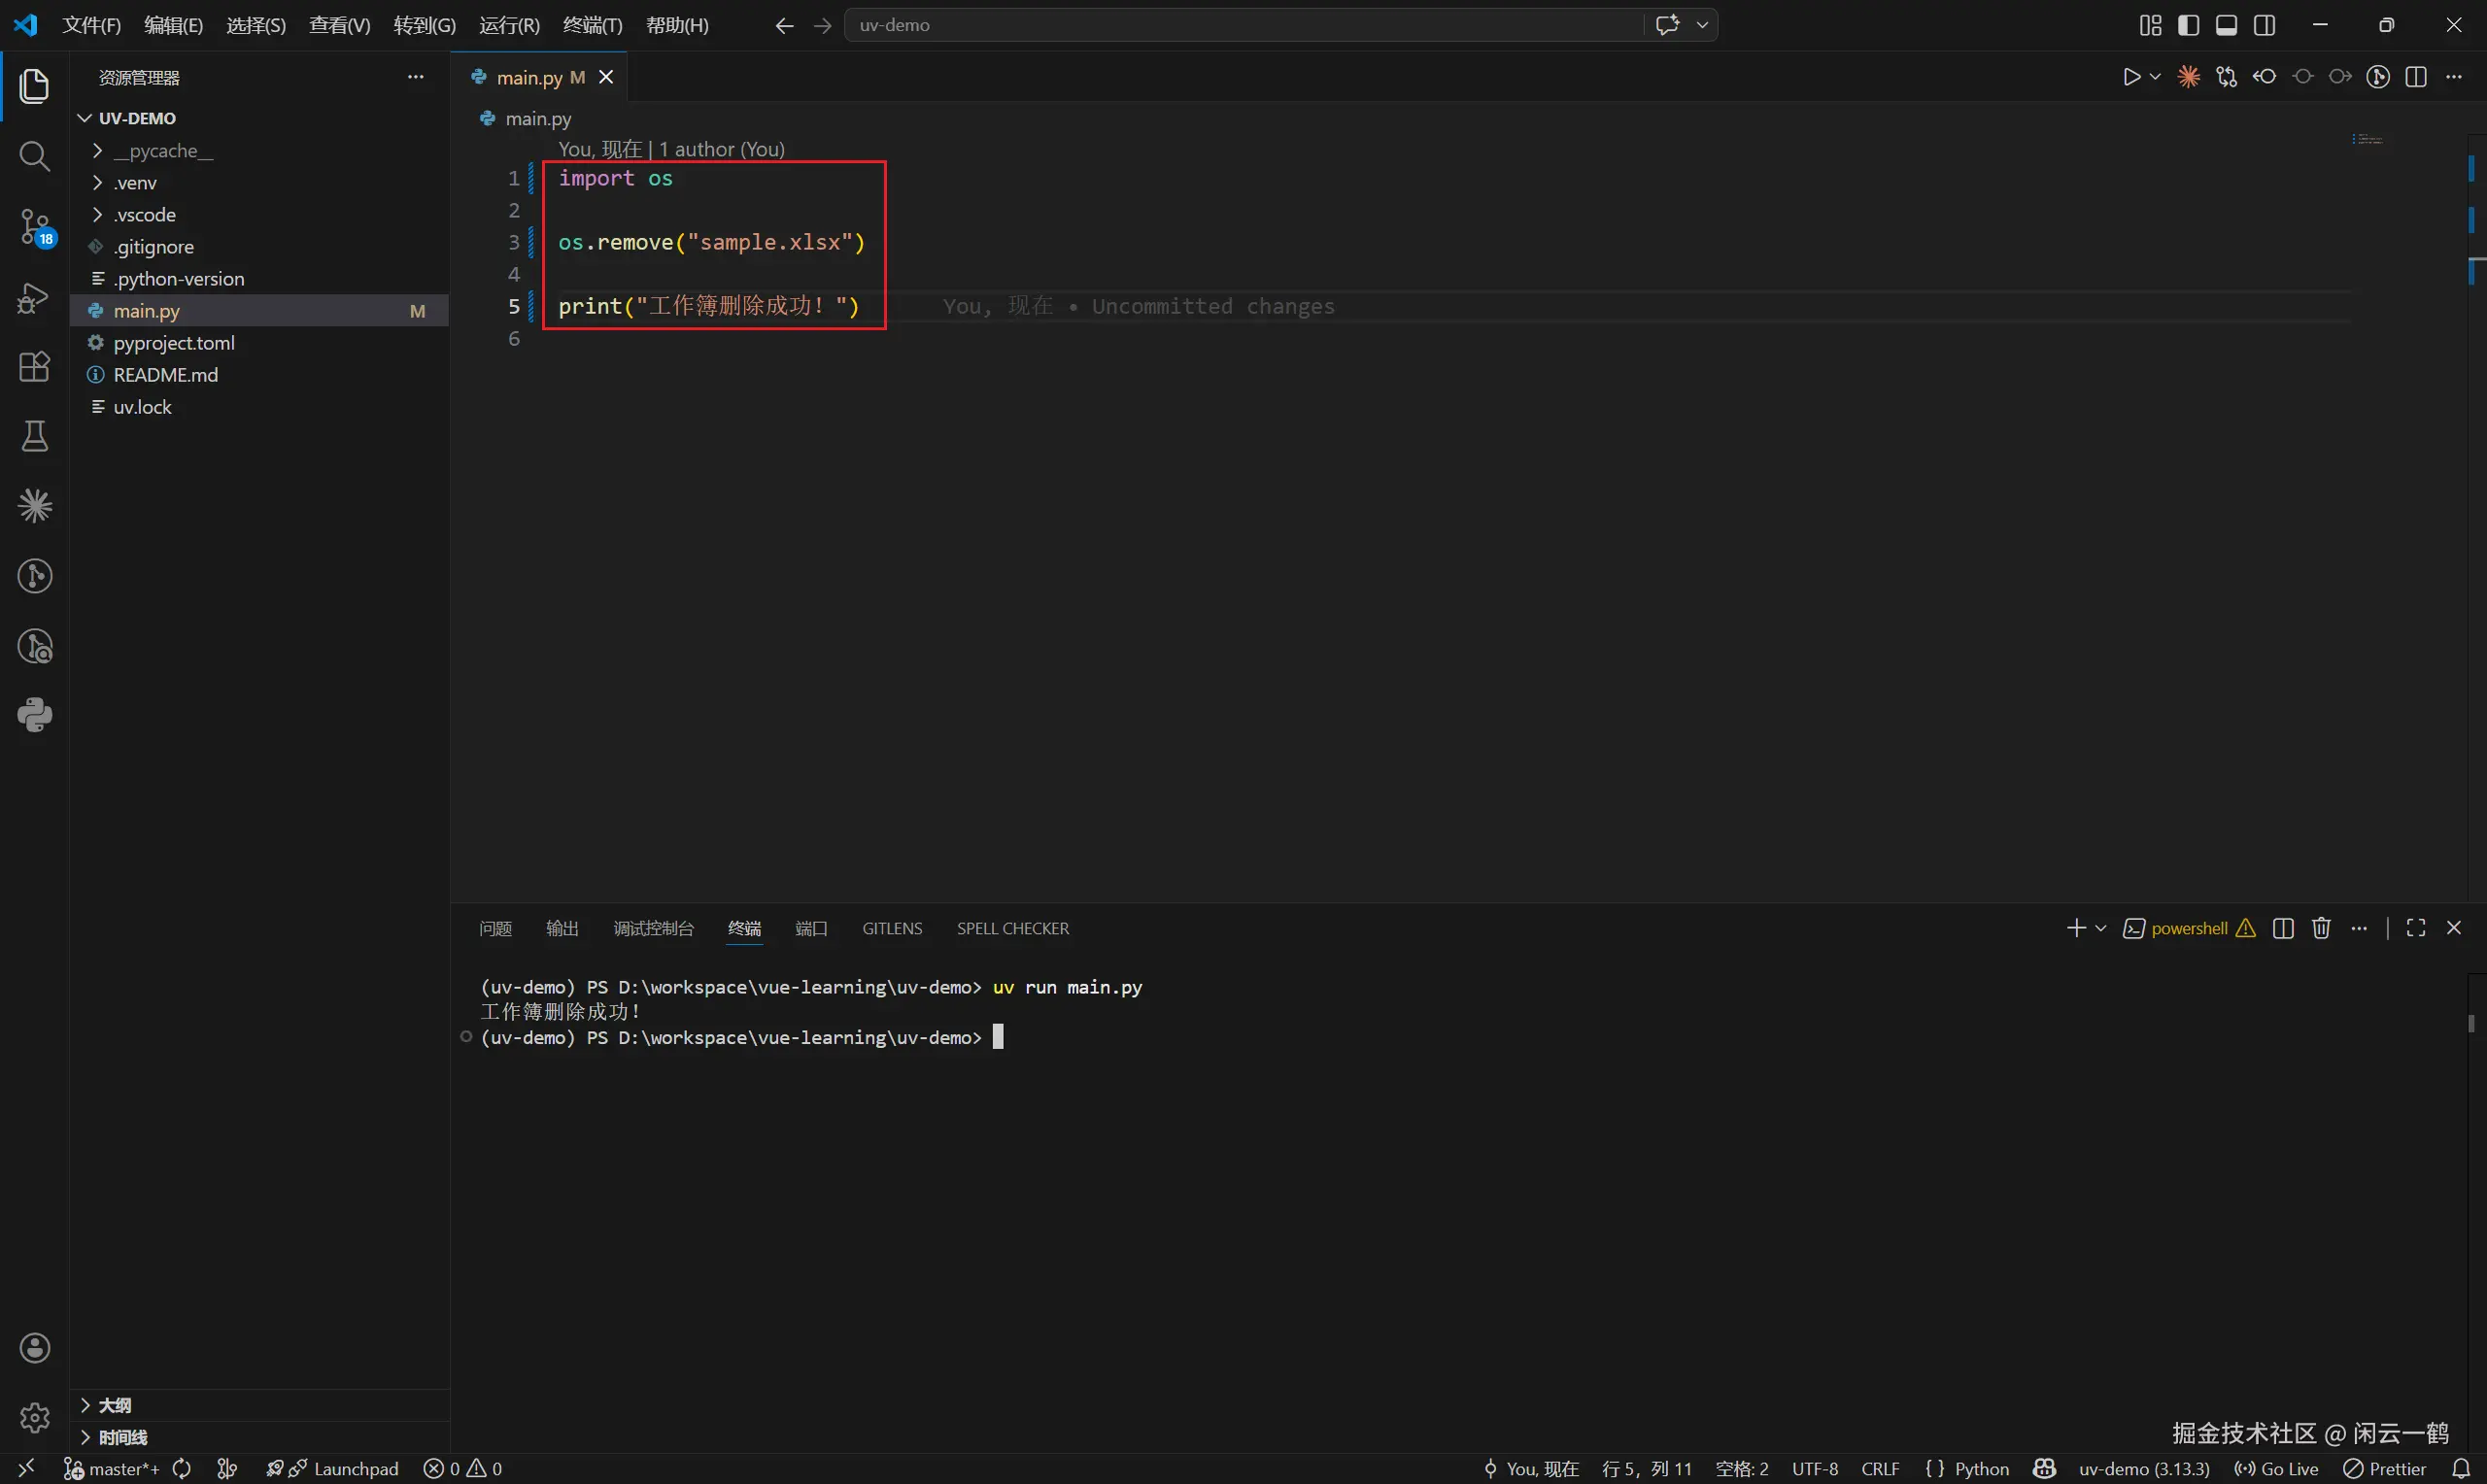Click master branch in status bar
2487x1484 pixels.
point(112,1468)
